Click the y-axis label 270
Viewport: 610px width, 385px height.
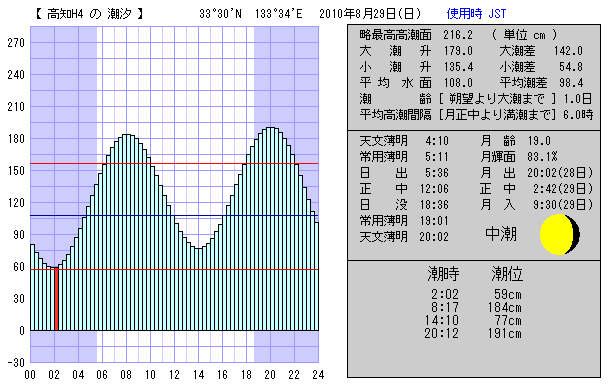tap(16, 43)
